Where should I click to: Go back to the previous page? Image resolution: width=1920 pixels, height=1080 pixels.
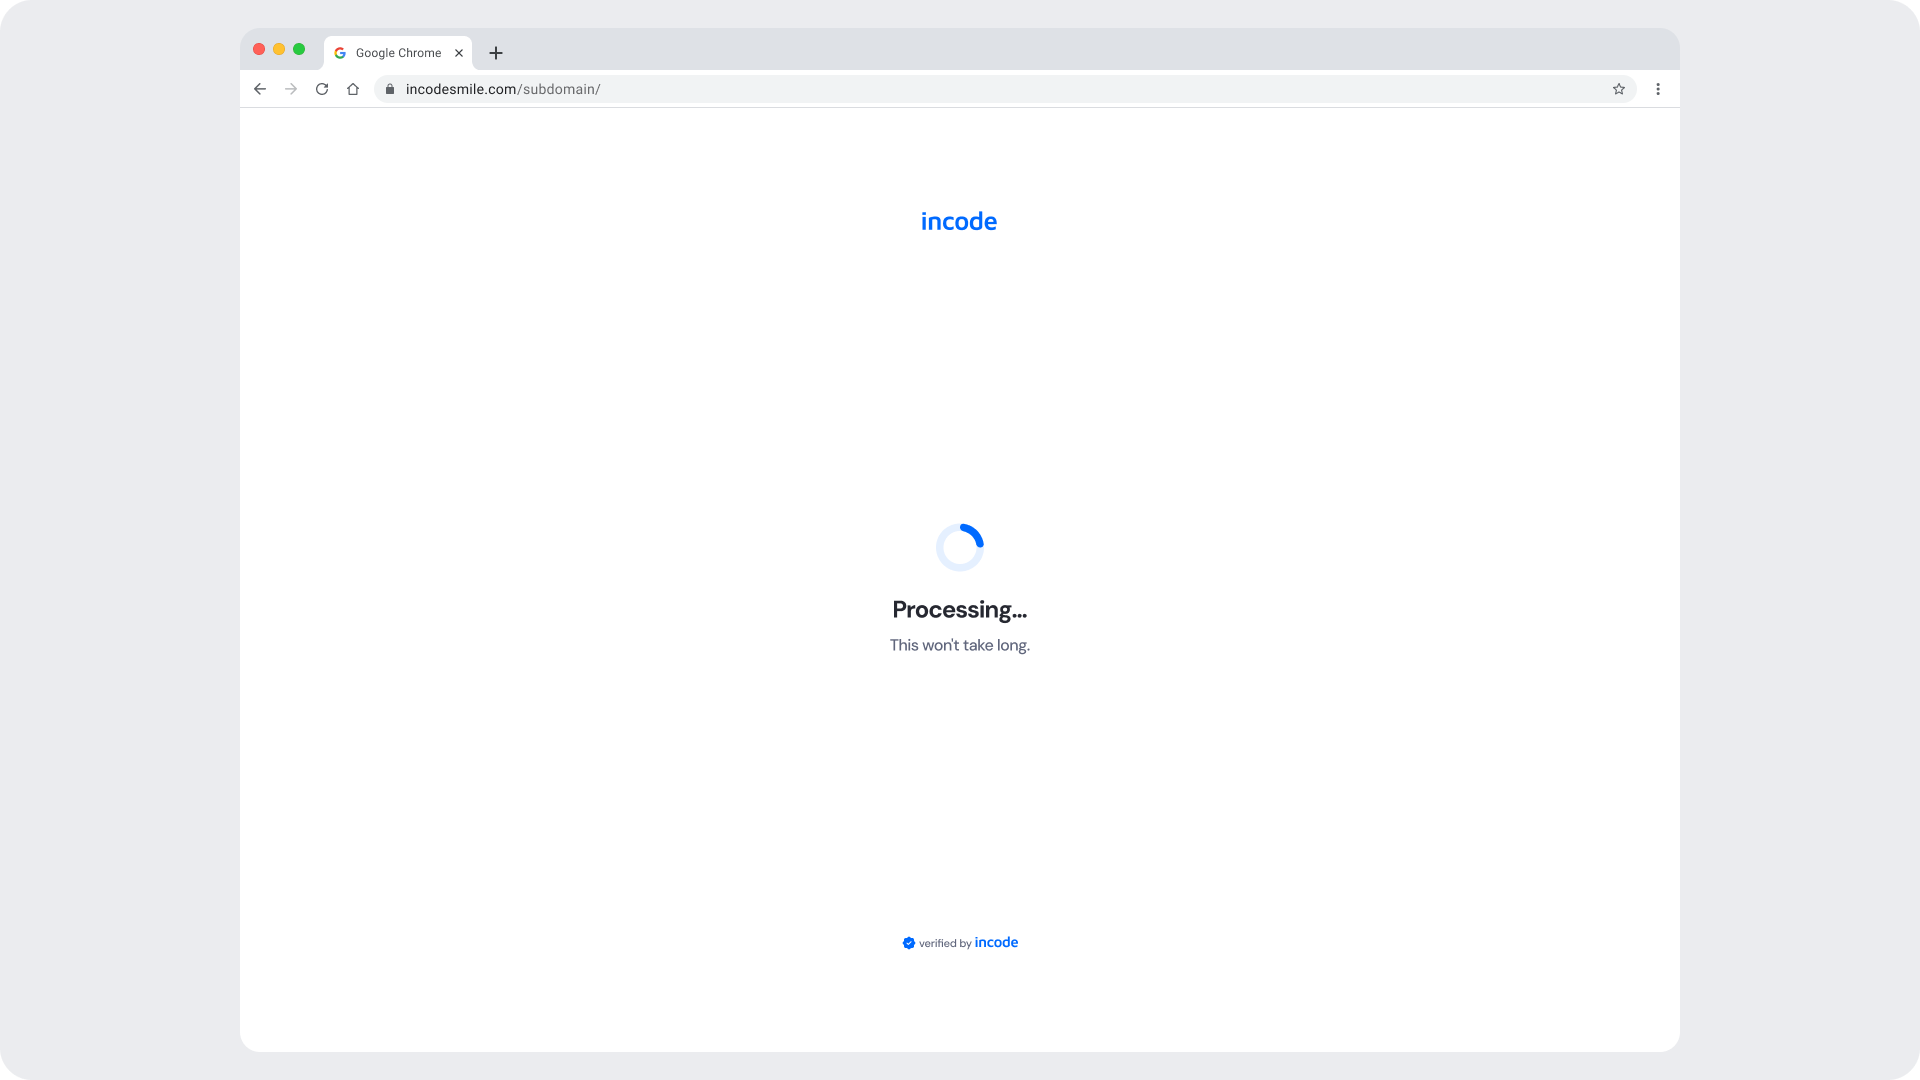pos(260,89)
